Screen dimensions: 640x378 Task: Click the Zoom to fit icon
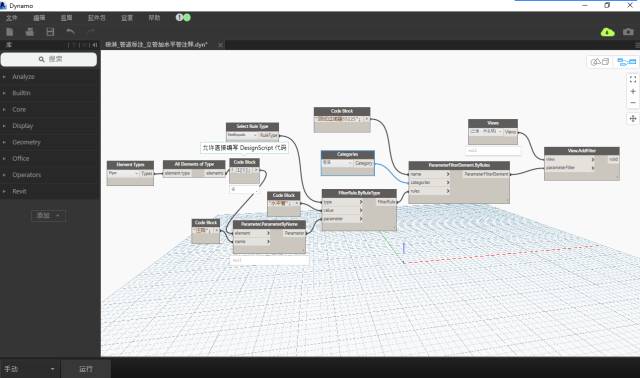633,79
